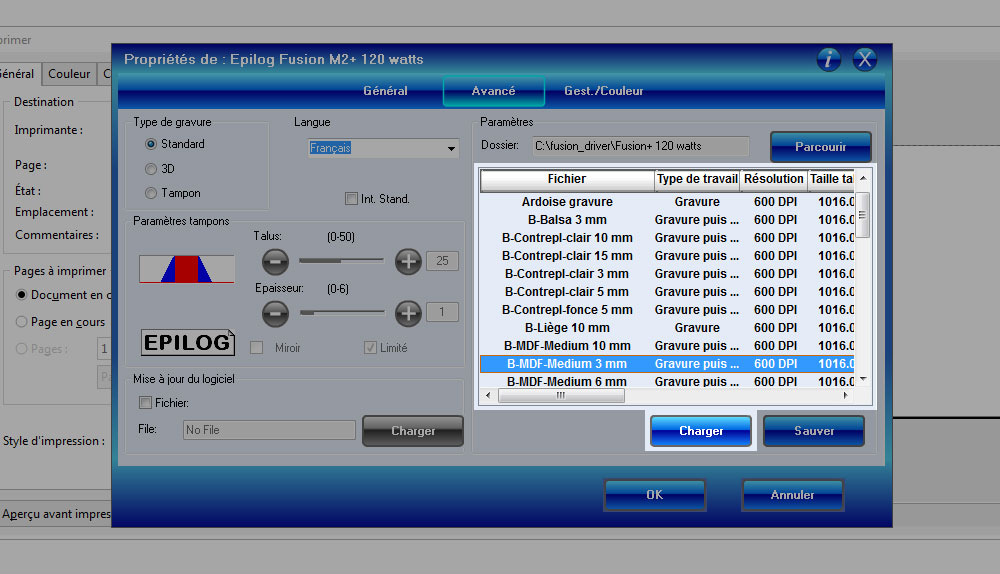Click the horizontal scrollbar thumb
This screenshot has width=1000, height=574.
(x=561, y=395)
